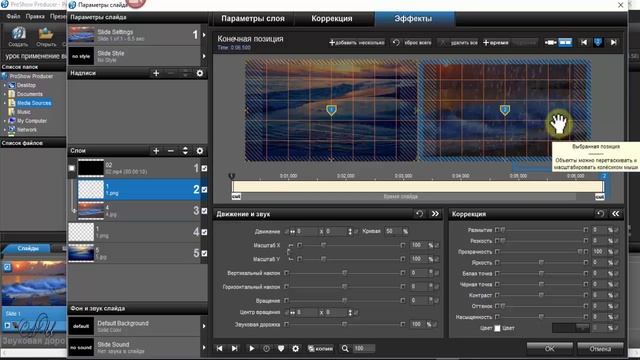The height and width of the screenshot is (360, 640).
Task: Toggle visibility checkbox for selected layer 2
Action: (204, 190)
